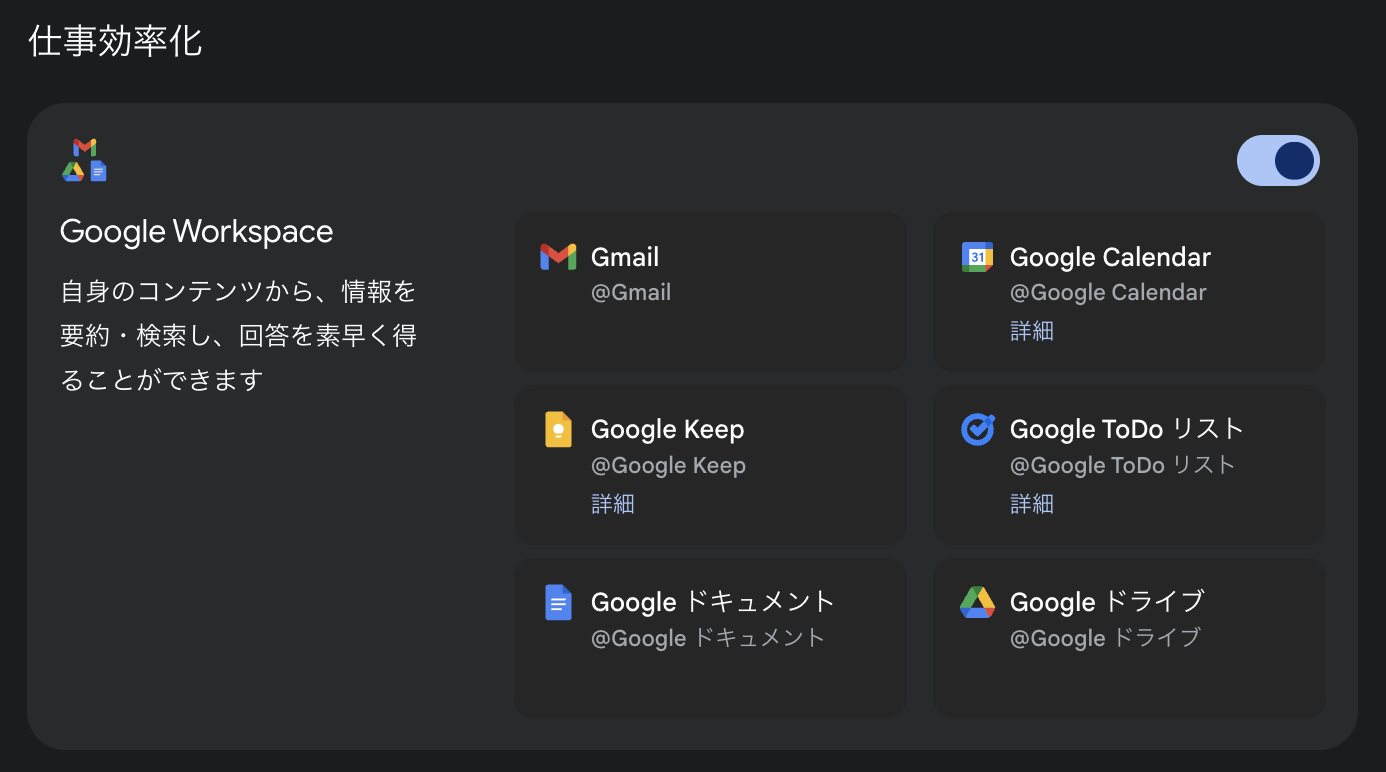Select the Gmail card title
Image resolution: width=1386 pixels, height=772 pixels.
tap(625, 257)
